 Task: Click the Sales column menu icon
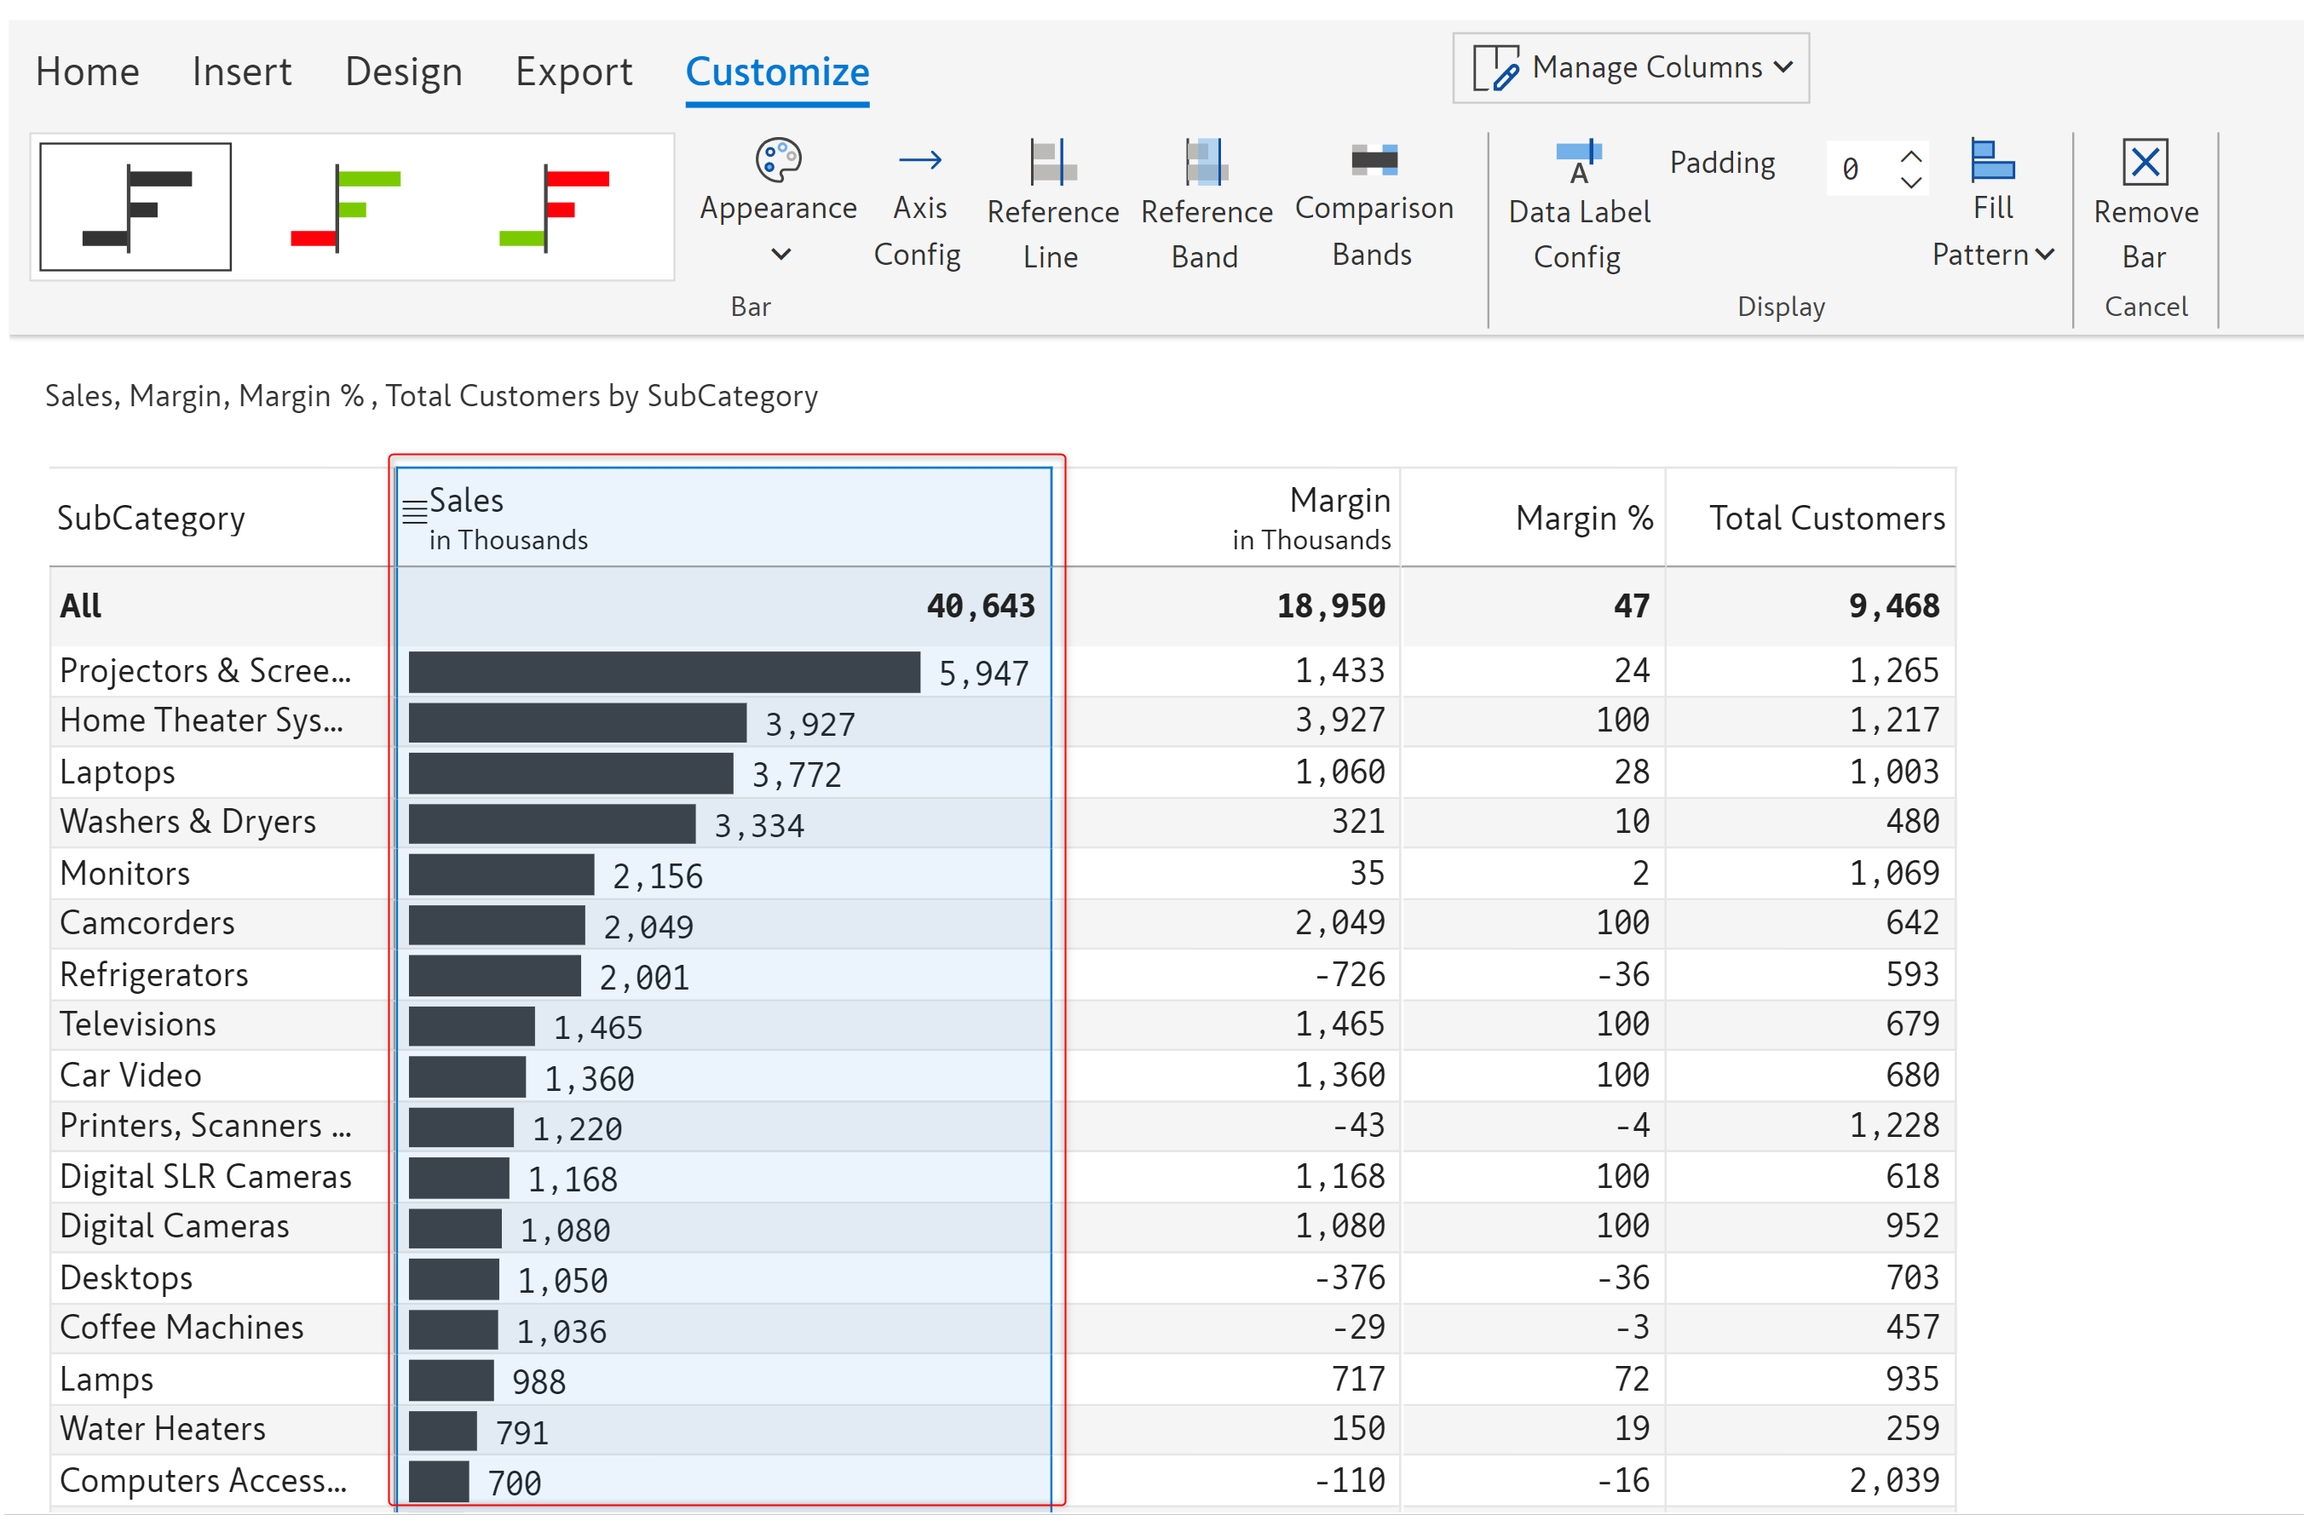pyautogui.click(x=414, y=511)
